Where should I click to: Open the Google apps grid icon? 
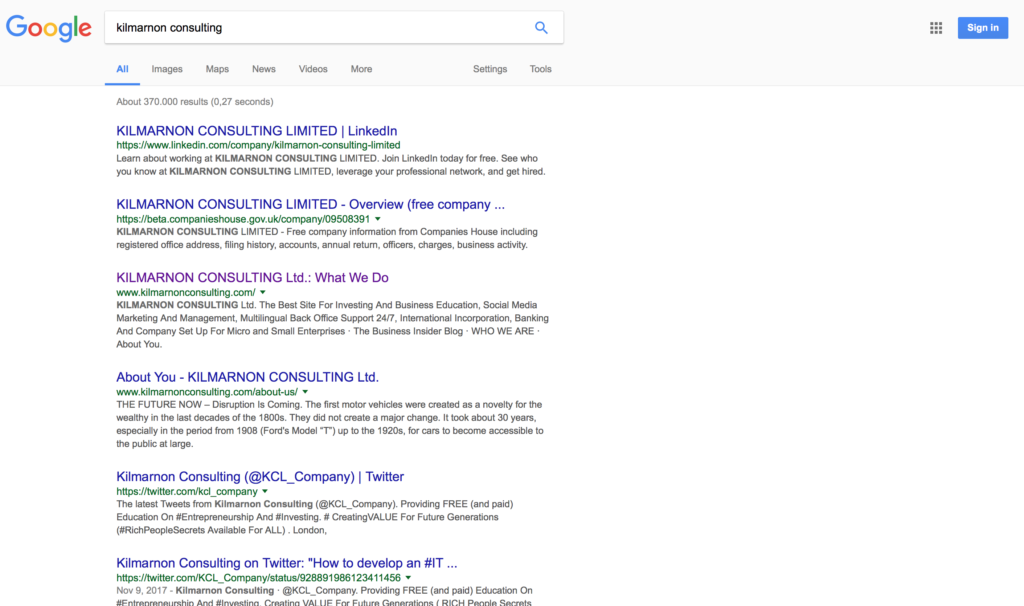coord(936,27)
